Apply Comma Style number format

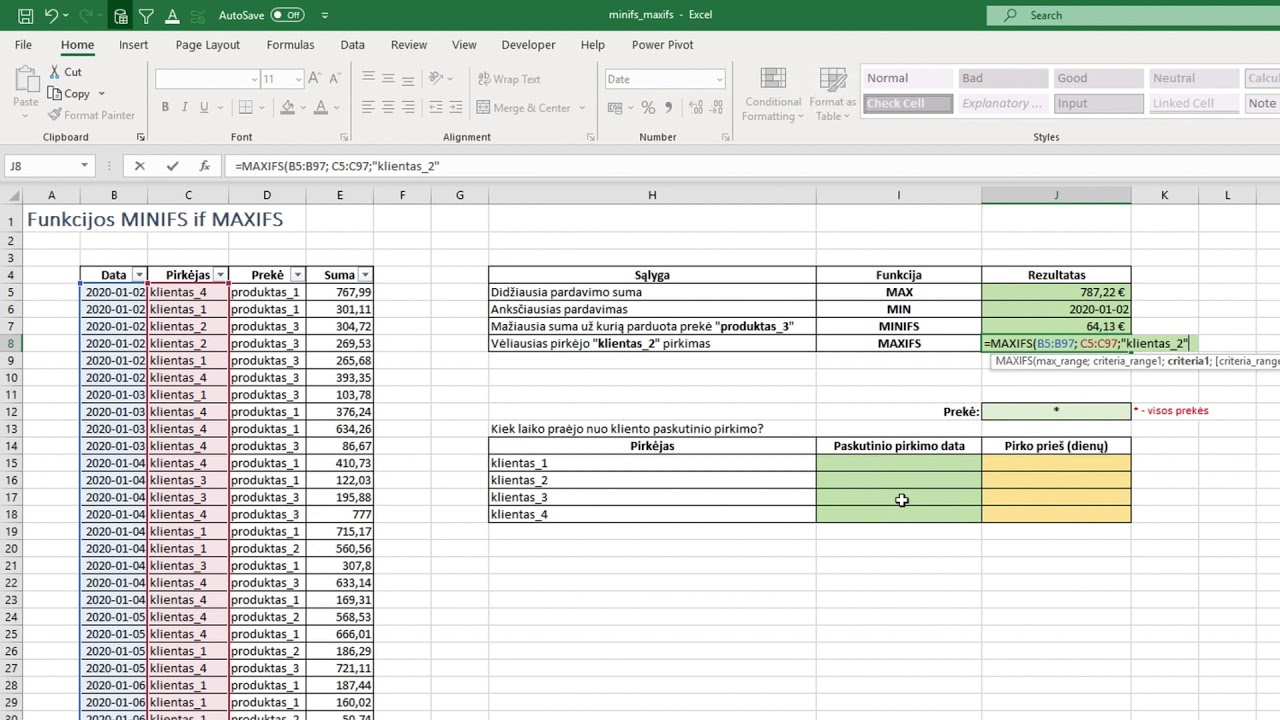(668, 108)
